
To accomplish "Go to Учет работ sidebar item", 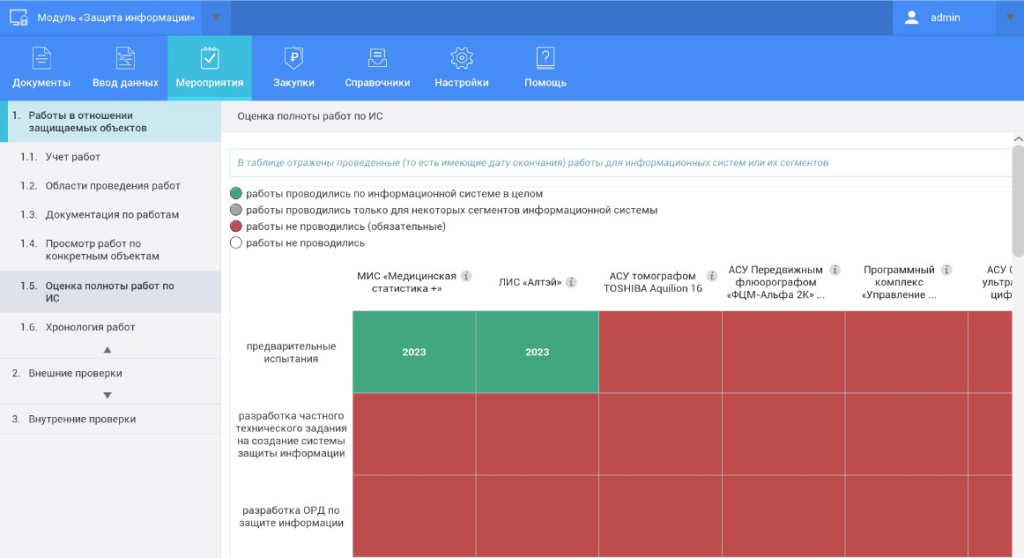I will click(72, 157).
